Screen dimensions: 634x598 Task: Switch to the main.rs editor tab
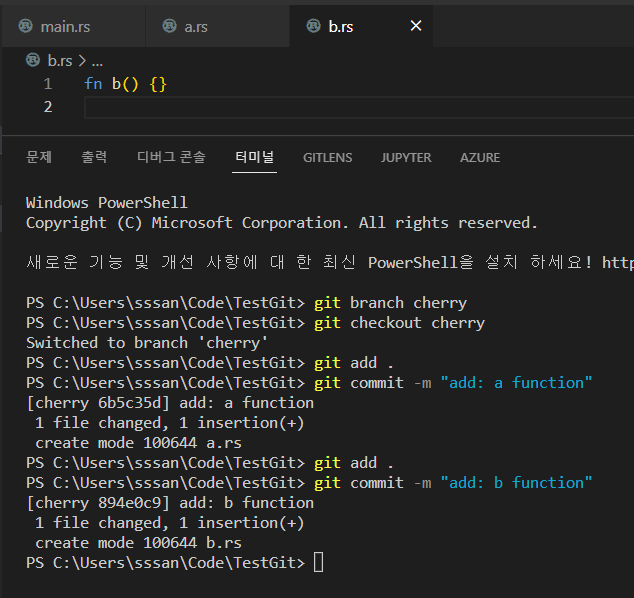click(64, 27)
